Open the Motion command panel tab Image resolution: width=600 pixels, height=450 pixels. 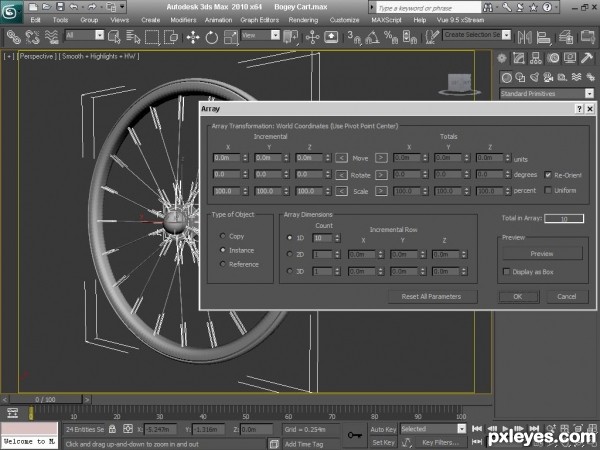coord(553,58)
